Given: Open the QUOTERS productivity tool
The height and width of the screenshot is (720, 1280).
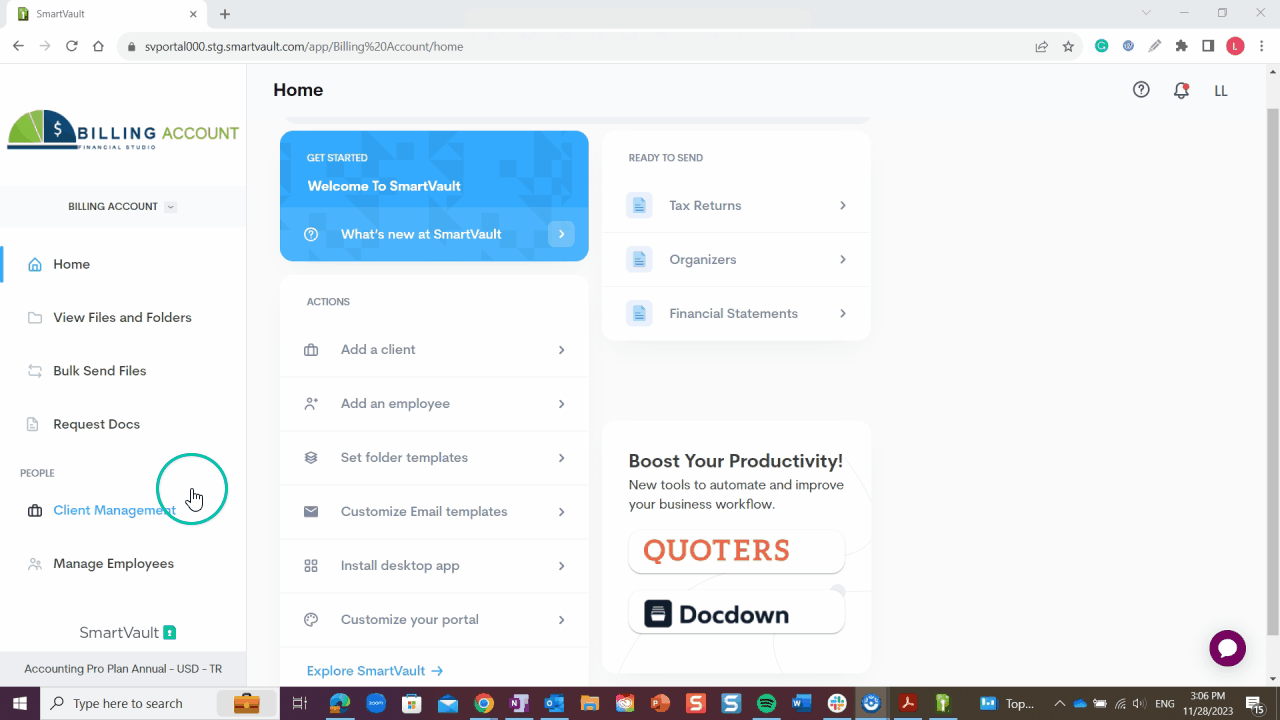Looking at the screenshot, I should tap(736, 551).
